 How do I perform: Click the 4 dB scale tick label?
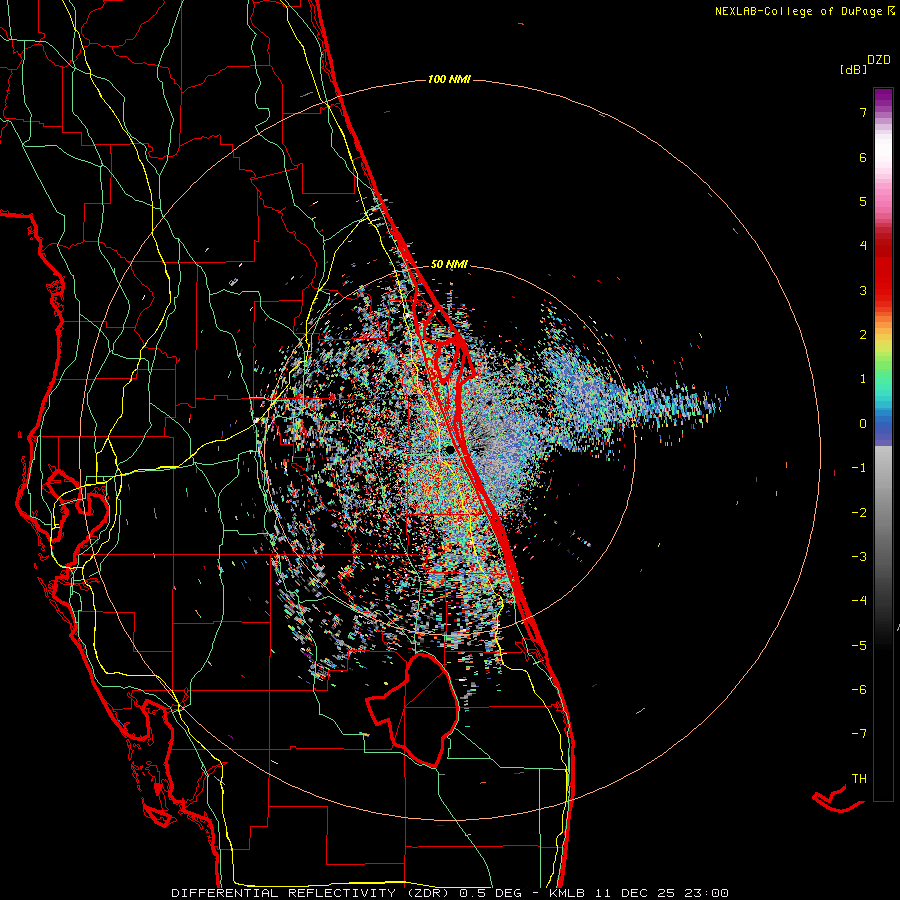863,246
